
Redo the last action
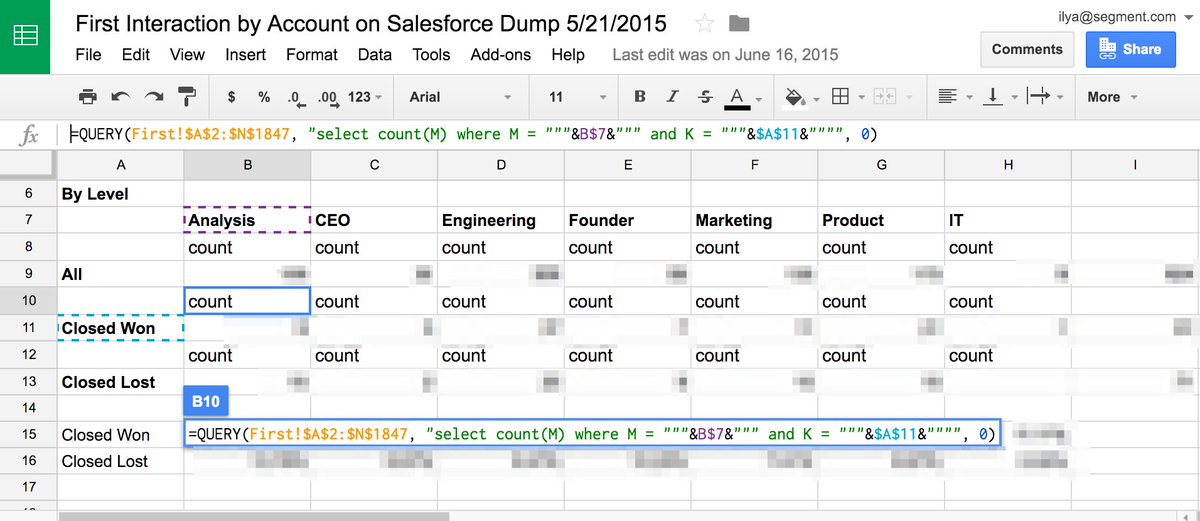(x=154, y=97)
